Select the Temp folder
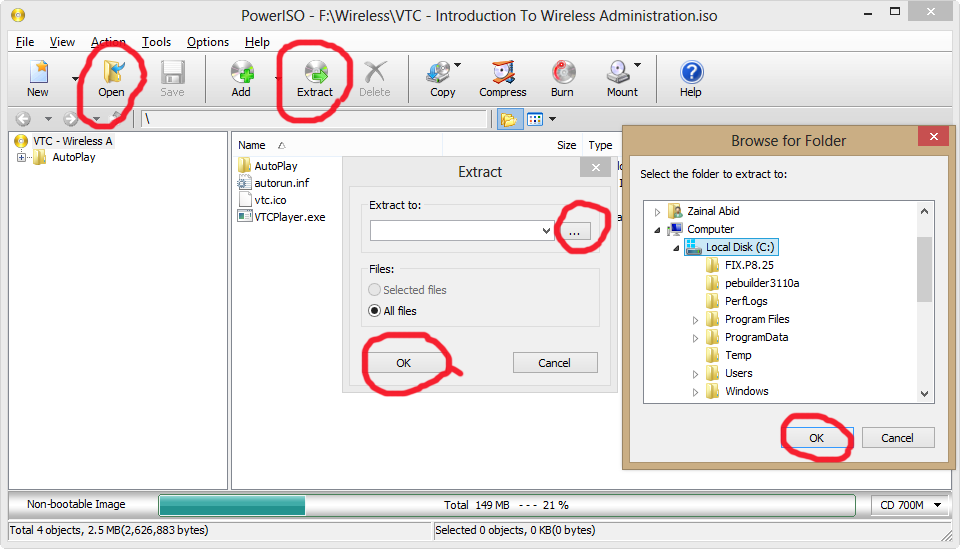 [729, 356]
